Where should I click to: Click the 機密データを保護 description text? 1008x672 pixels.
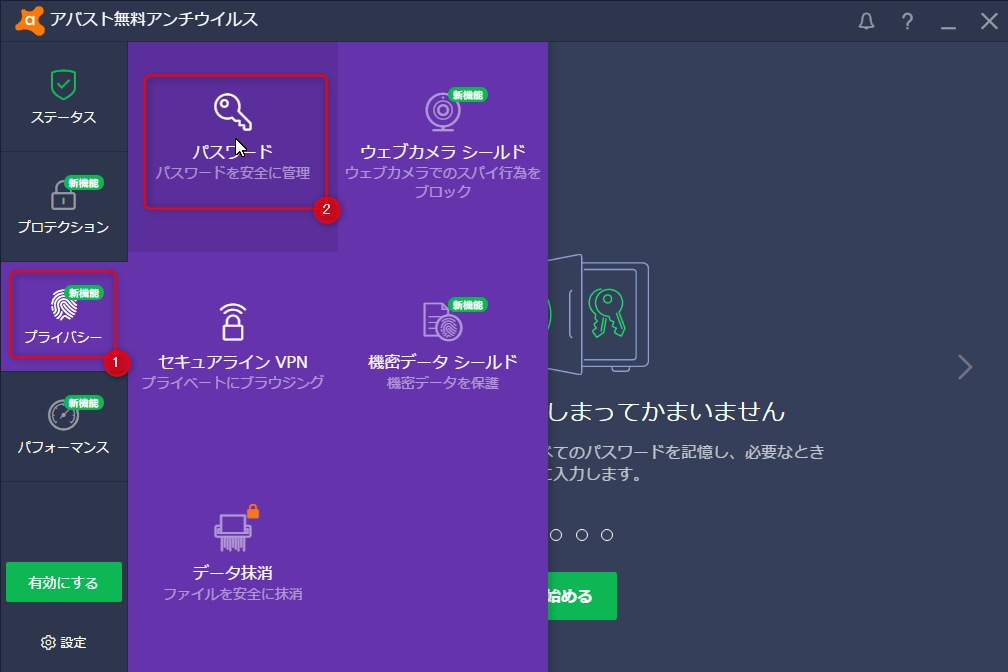tap(443, 383)
